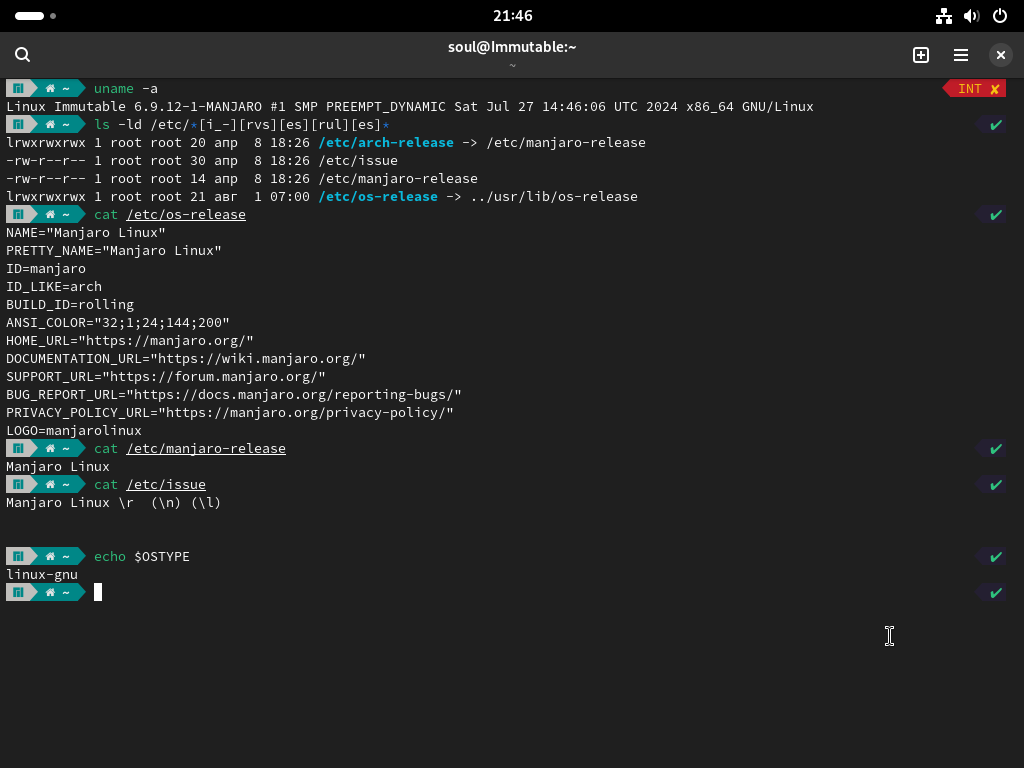Screen dimensions: 1024x768
Task: Click the NAME="Manjaro Linux" line
Action: (x=86, y=232)
